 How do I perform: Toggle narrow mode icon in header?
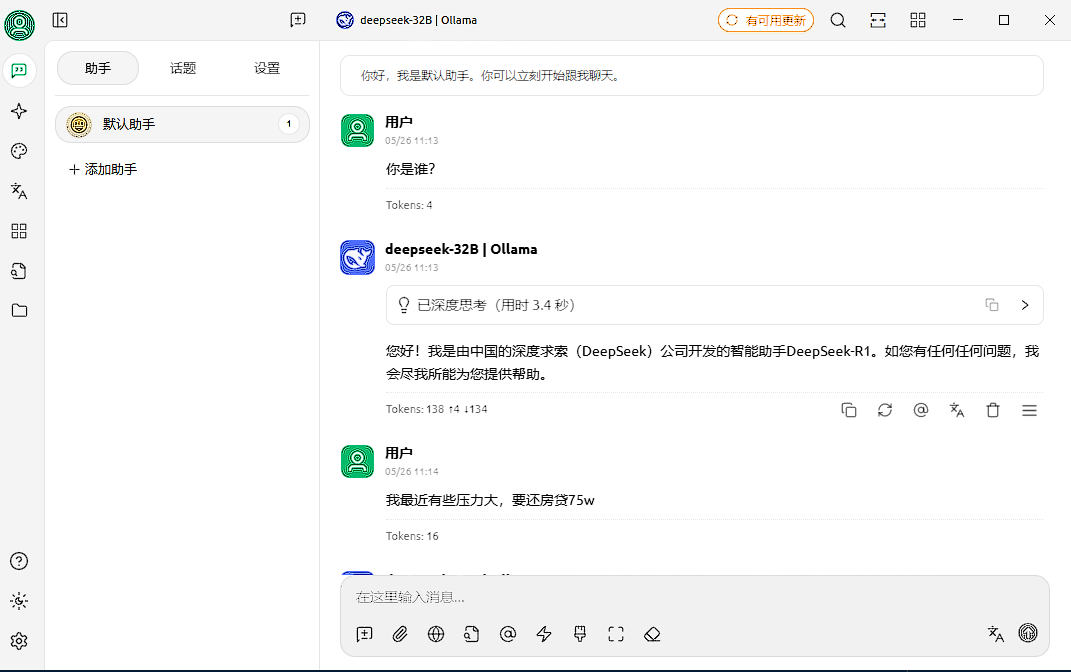[x=878, y=20]
